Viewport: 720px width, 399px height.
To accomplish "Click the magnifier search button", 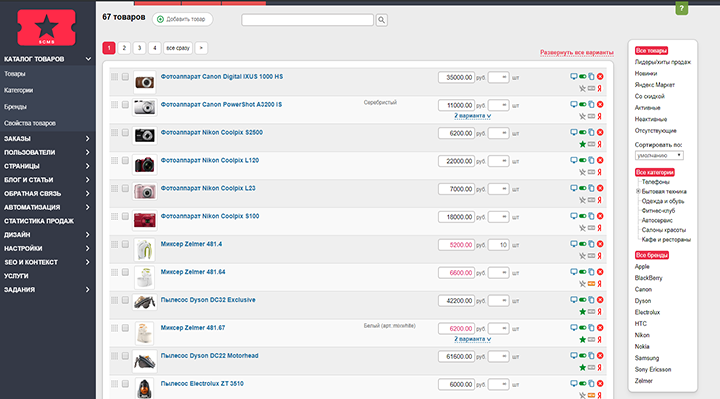I will 382,20.
